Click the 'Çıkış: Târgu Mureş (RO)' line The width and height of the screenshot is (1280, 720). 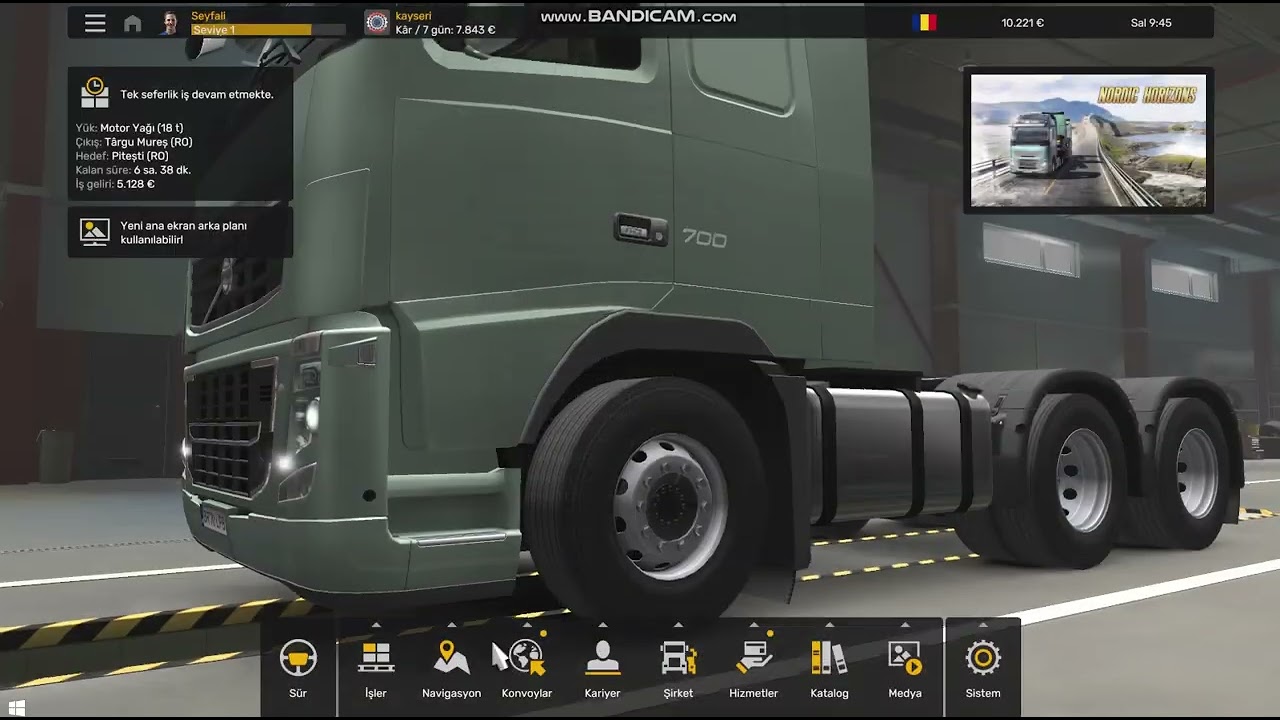(134, 142)
